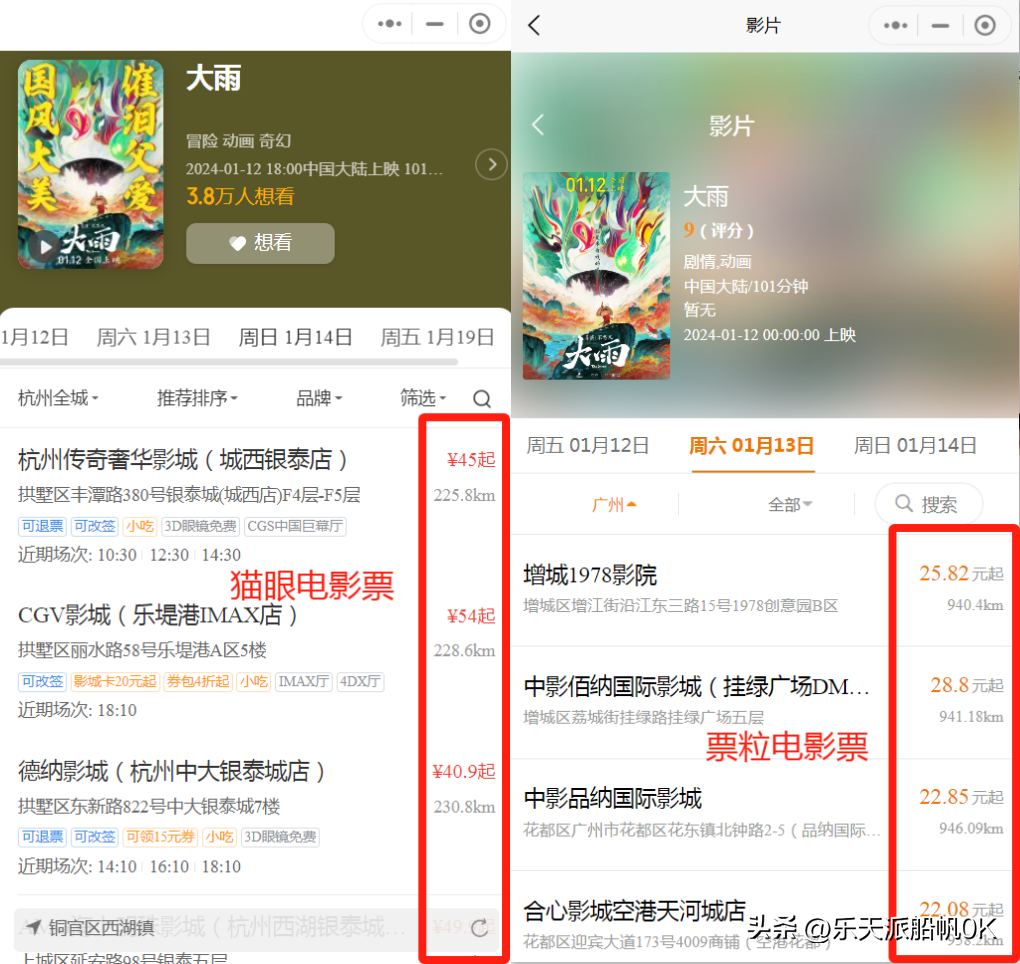Open movie details arrow next to 大雨

[491, 164]
